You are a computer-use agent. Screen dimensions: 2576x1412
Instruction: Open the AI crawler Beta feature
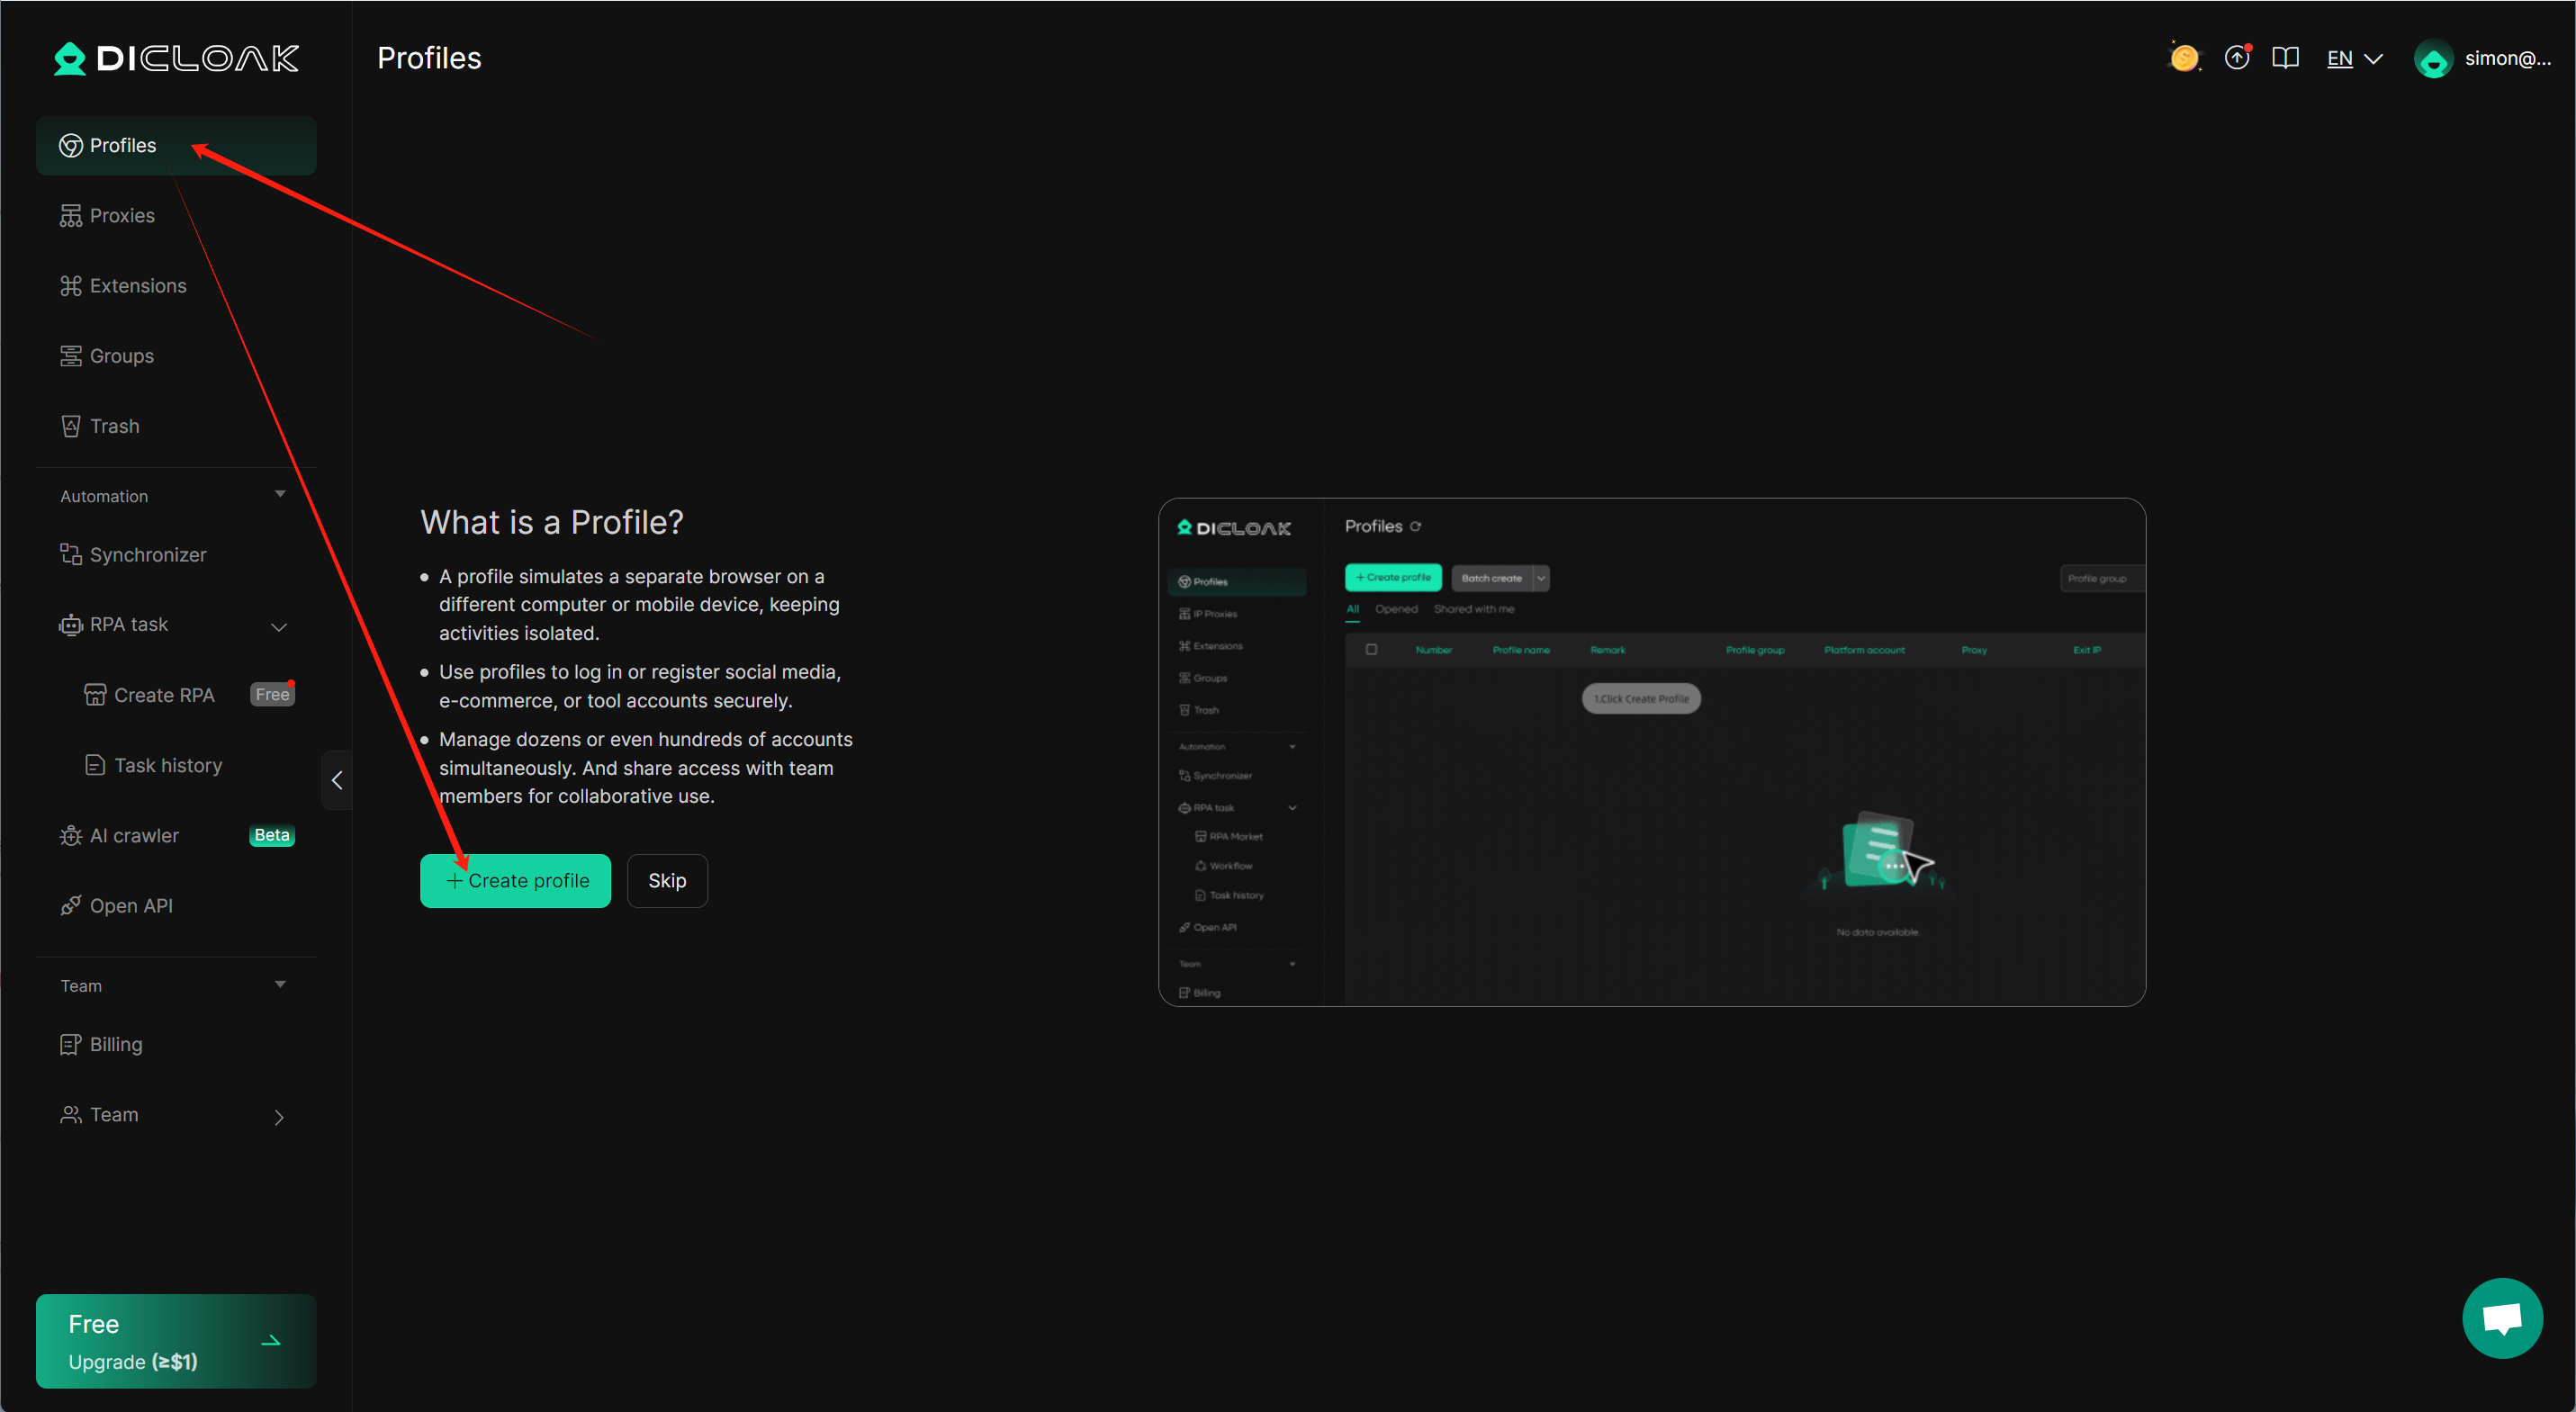tap(134, 835)
